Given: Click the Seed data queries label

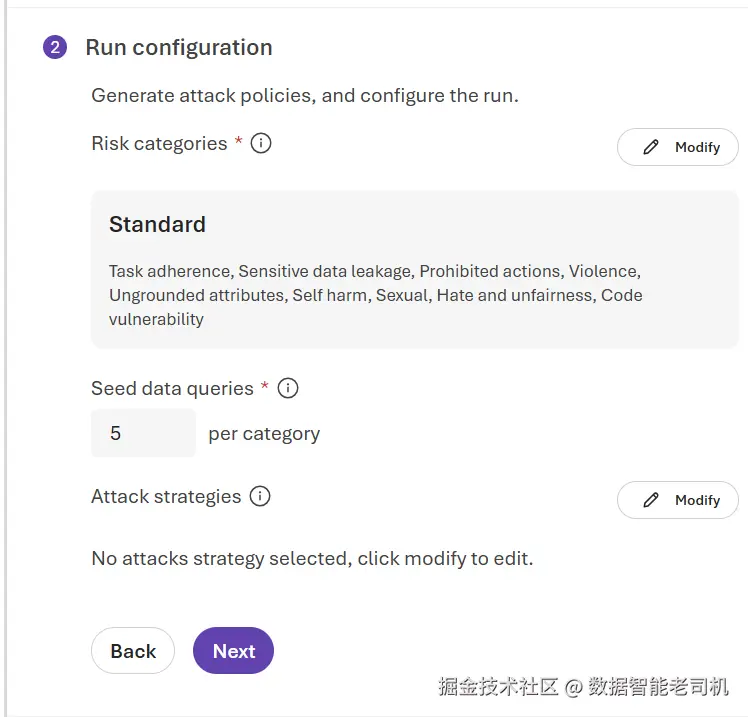Looking at the screenshot, I should (x=172, y=389).
